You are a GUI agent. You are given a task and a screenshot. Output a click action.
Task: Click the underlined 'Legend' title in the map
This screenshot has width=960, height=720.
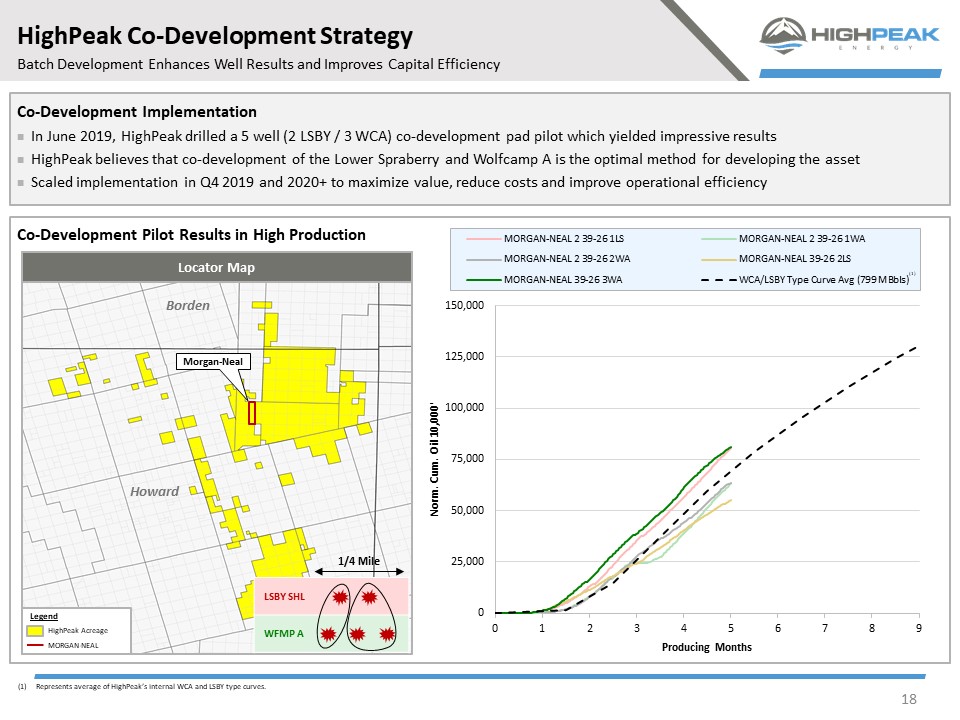click(43, 617)
